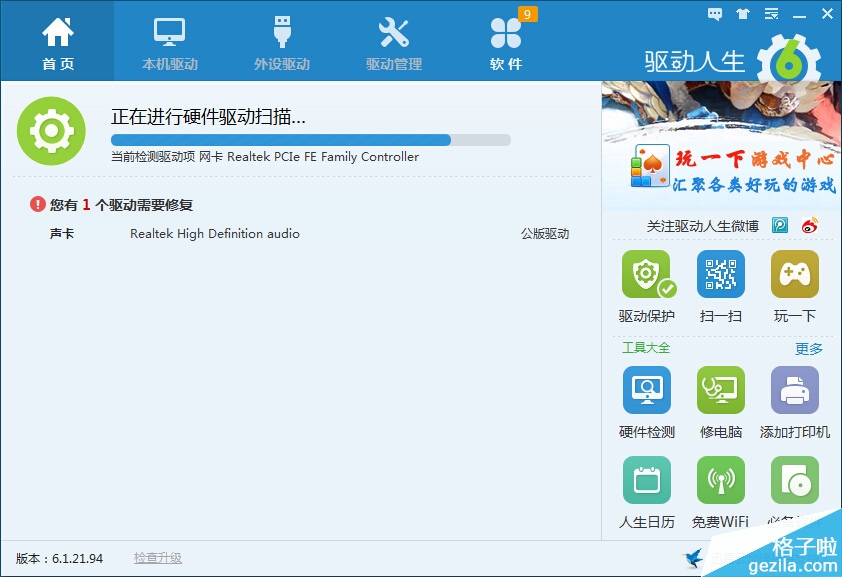This screenshot has width=842, height=577.
Task: Open the disc software tool icon
Action: click(x=795, y=480)
